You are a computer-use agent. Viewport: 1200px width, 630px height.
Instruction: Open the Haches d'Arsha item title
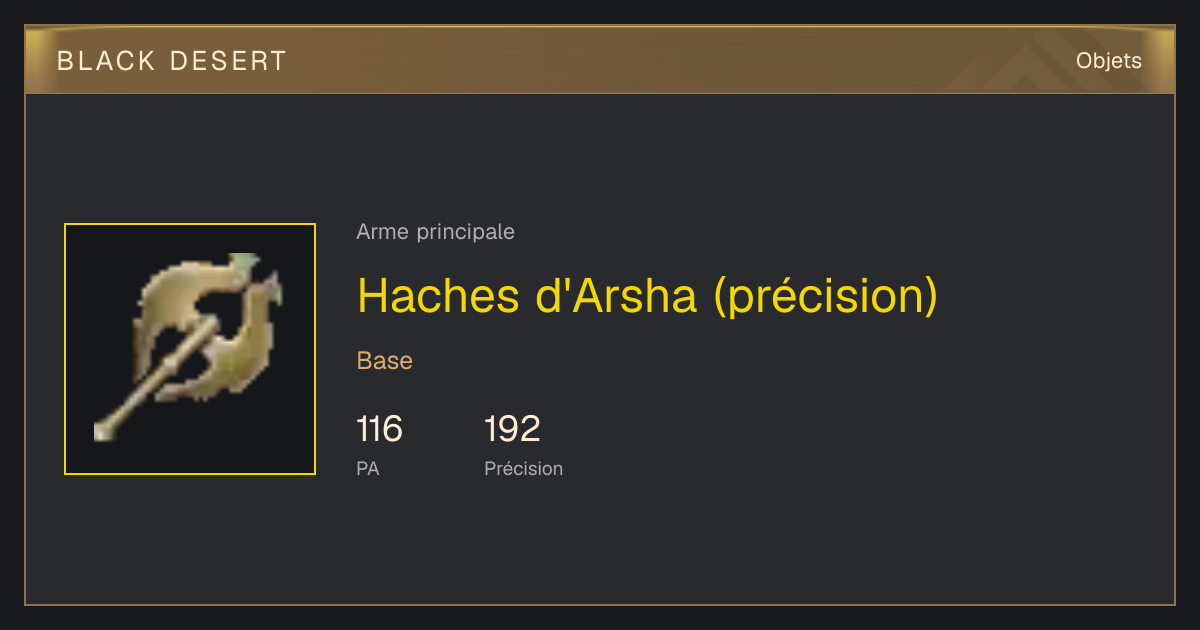(648, 296)
